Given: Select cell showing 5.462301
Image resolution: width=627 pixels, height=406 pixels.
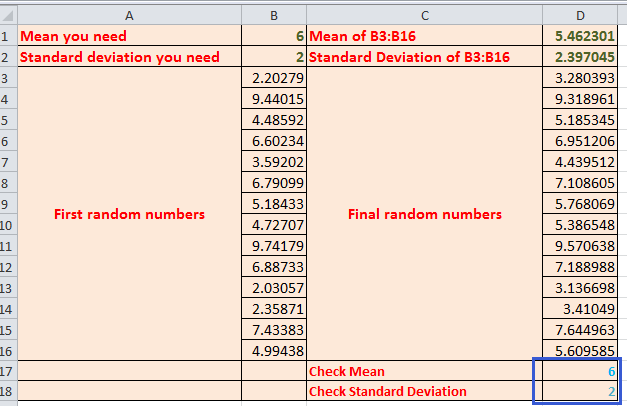Looking at the screenshot, I should coord(580,36).
